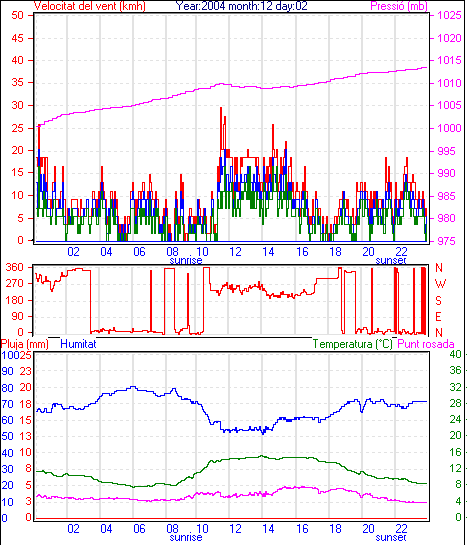Click the 'sunset' label under bottom chart

click(x=391, y=538)
